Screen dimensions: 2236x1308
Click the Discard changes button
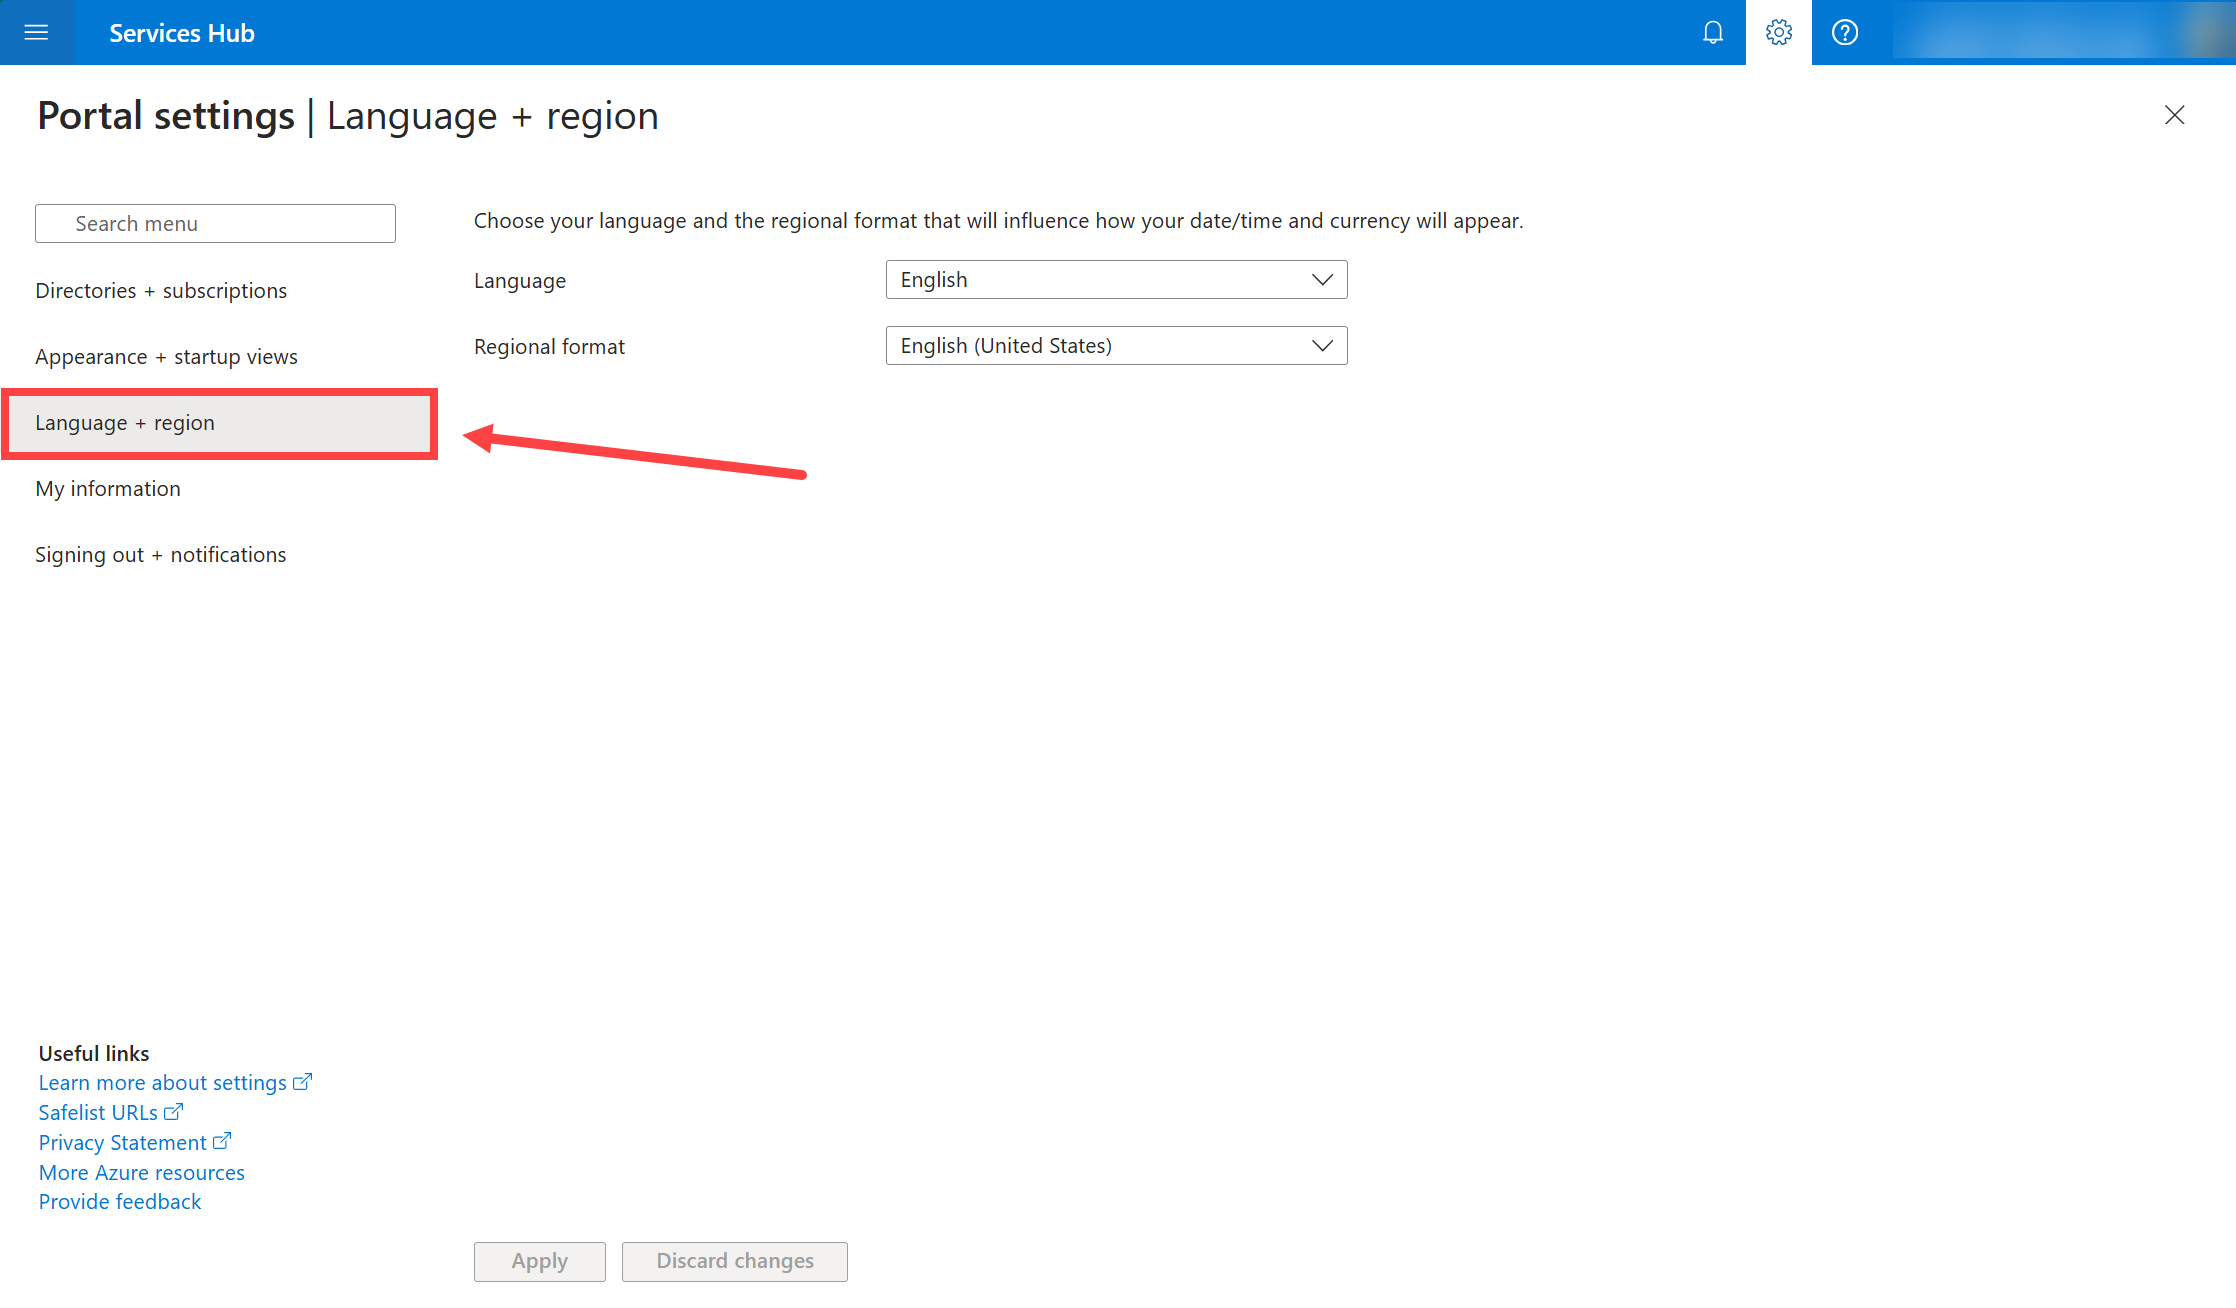[x=734, y=1261]
